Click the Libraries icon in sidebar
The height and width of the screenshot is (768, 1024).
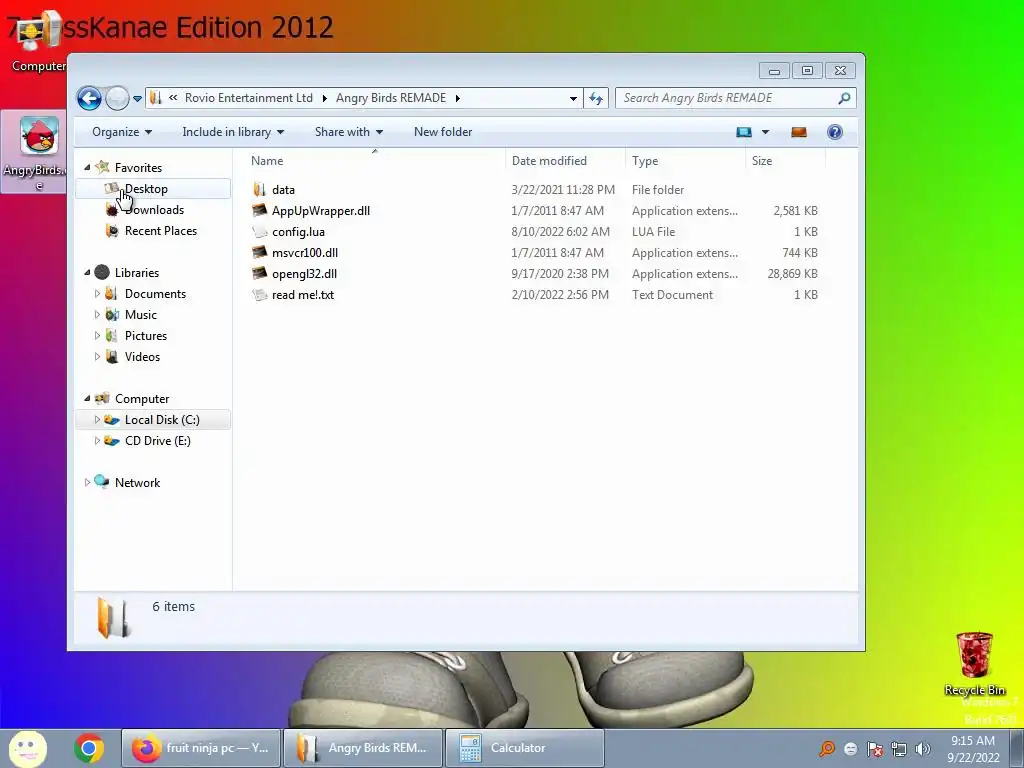[102, 272]
